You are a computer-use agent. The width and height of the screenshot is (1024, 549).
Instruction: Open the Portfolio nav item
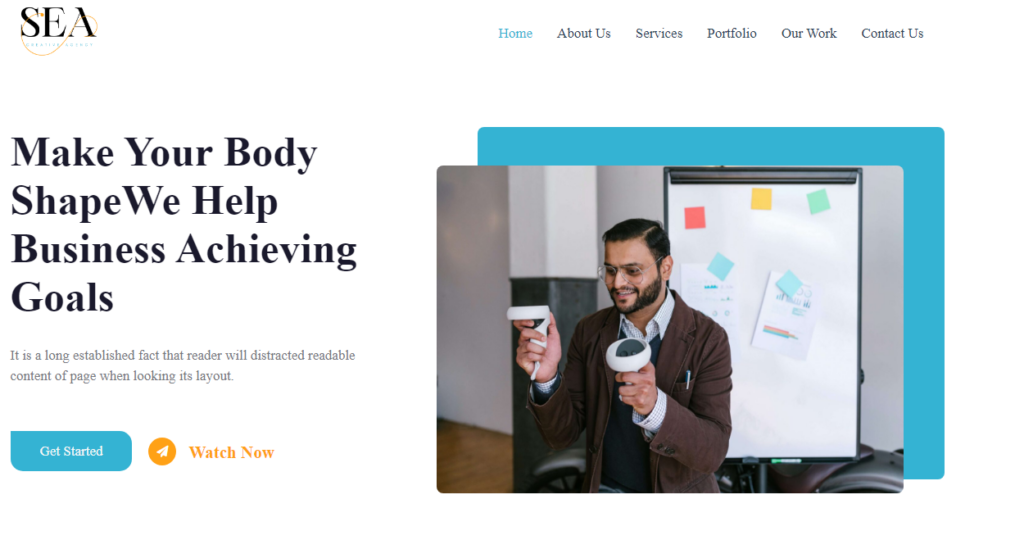pos(731,33)
